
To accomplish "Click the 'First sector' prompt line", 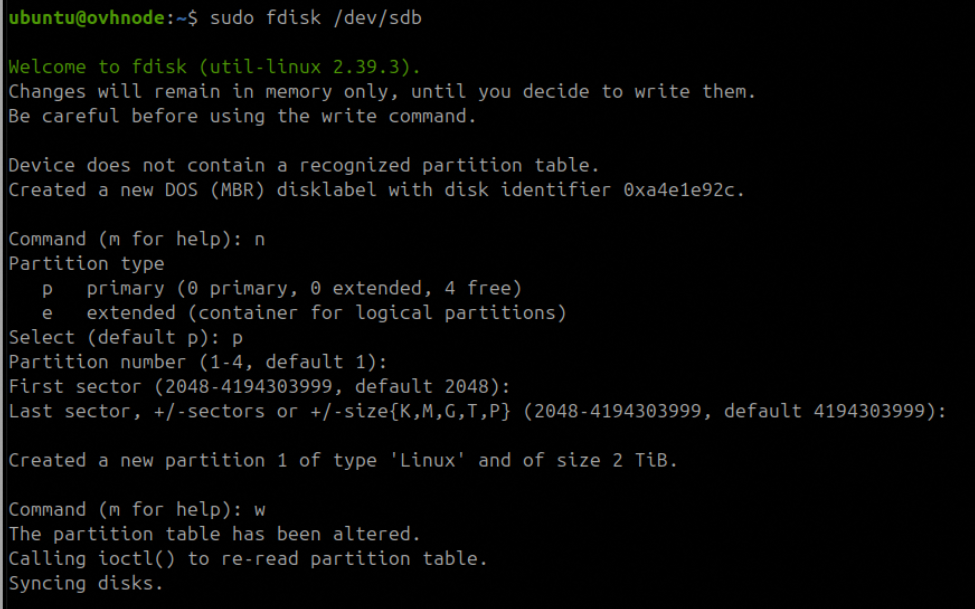I will pyautogui.click(x=259, y=386).
